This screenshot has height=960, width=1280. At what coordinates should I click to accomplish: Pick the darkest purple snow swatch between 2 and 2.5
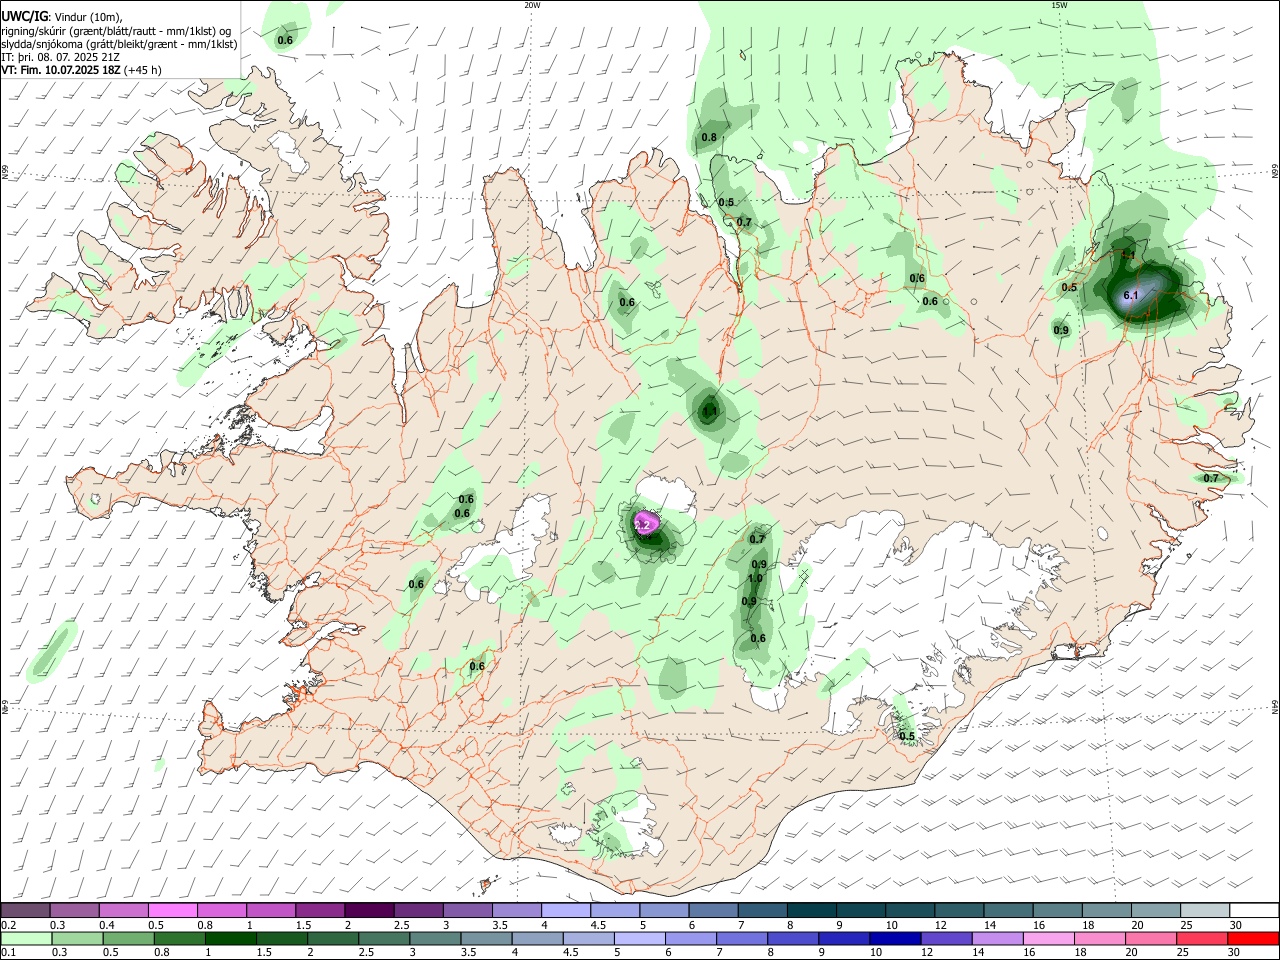[369, 911]
